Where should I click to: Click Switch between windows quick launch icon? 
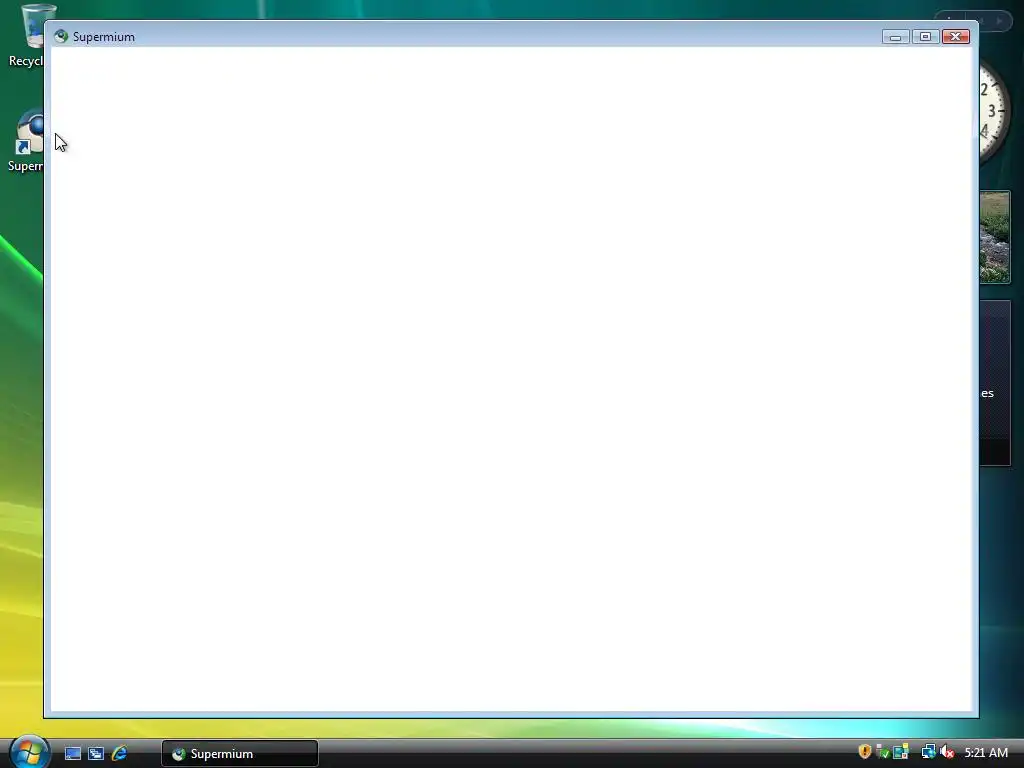tap(96, 753)
